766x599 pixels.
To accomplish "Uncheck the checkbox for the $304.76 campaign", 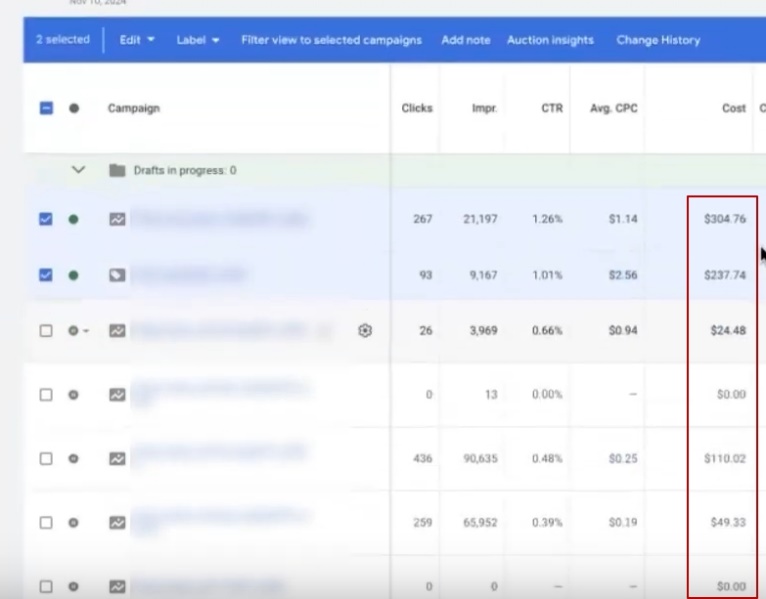I will tap(46, 219).
